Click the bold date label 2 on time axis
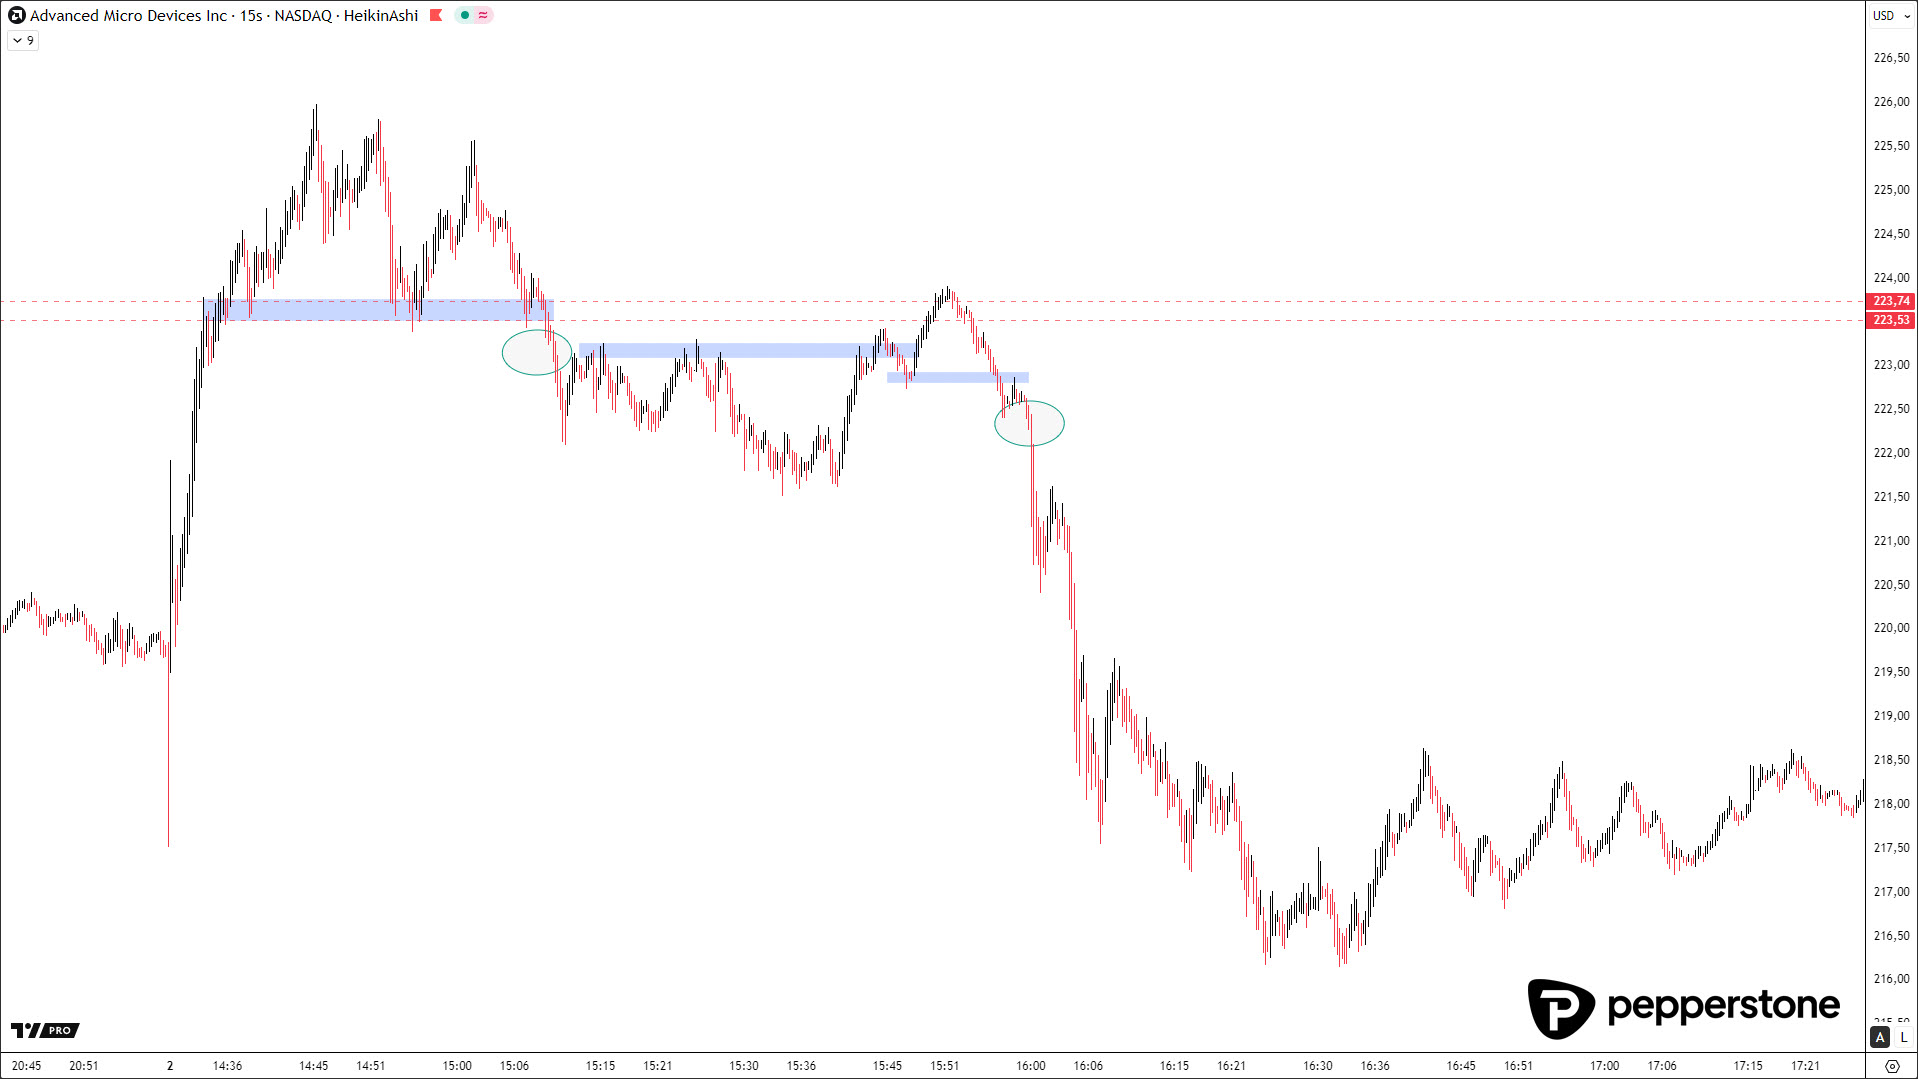The width and height of the screenshot is (1918, 1079). (x=170, y=1066)
